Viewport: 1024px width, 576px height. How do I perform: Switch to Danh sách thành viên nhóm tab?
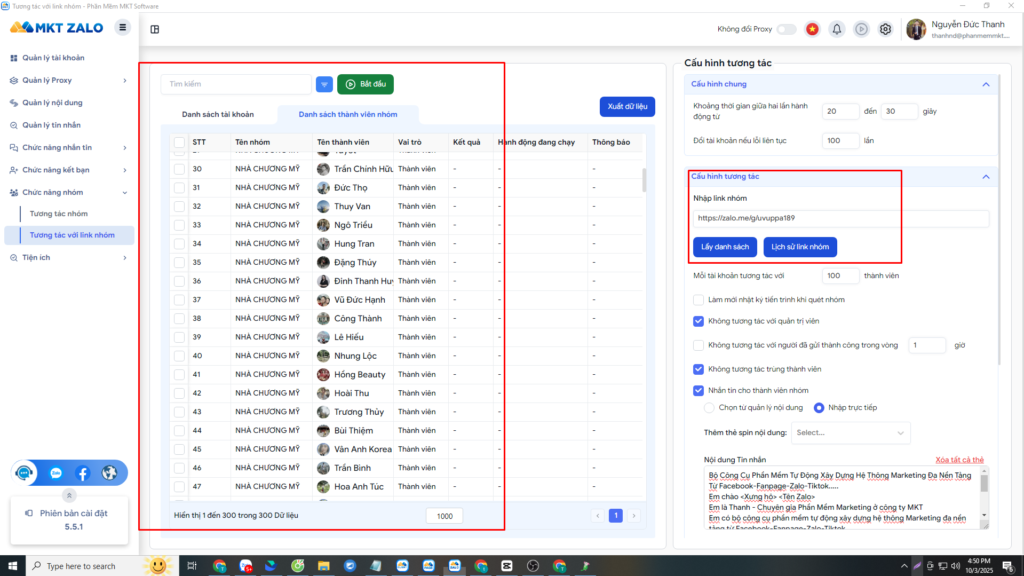pos(347,114)
